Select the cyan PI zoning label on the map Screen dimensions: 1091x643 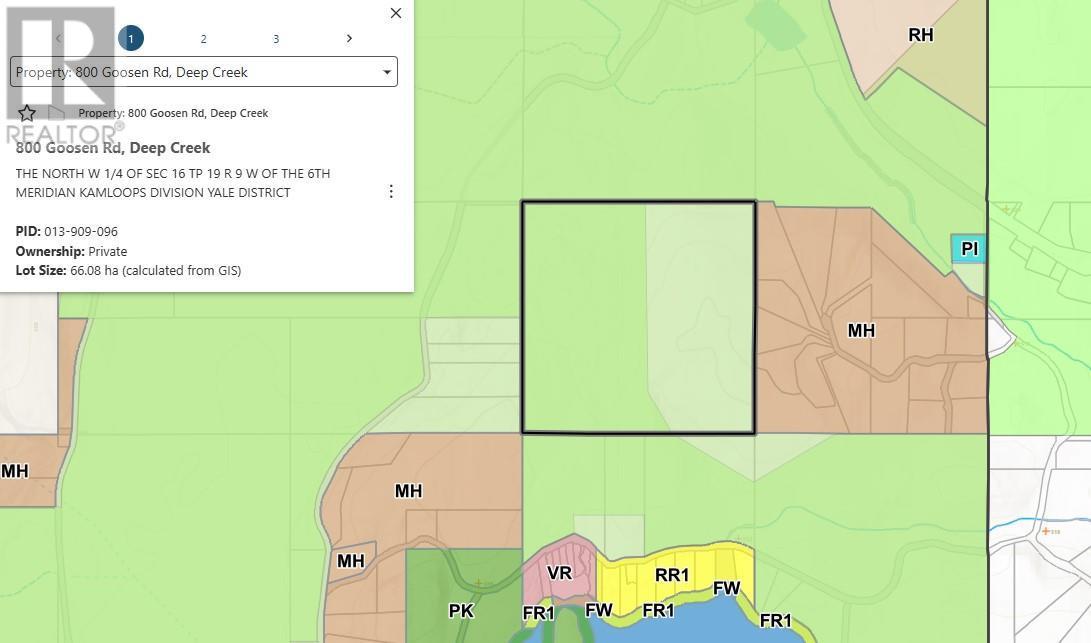click(967, 248)
